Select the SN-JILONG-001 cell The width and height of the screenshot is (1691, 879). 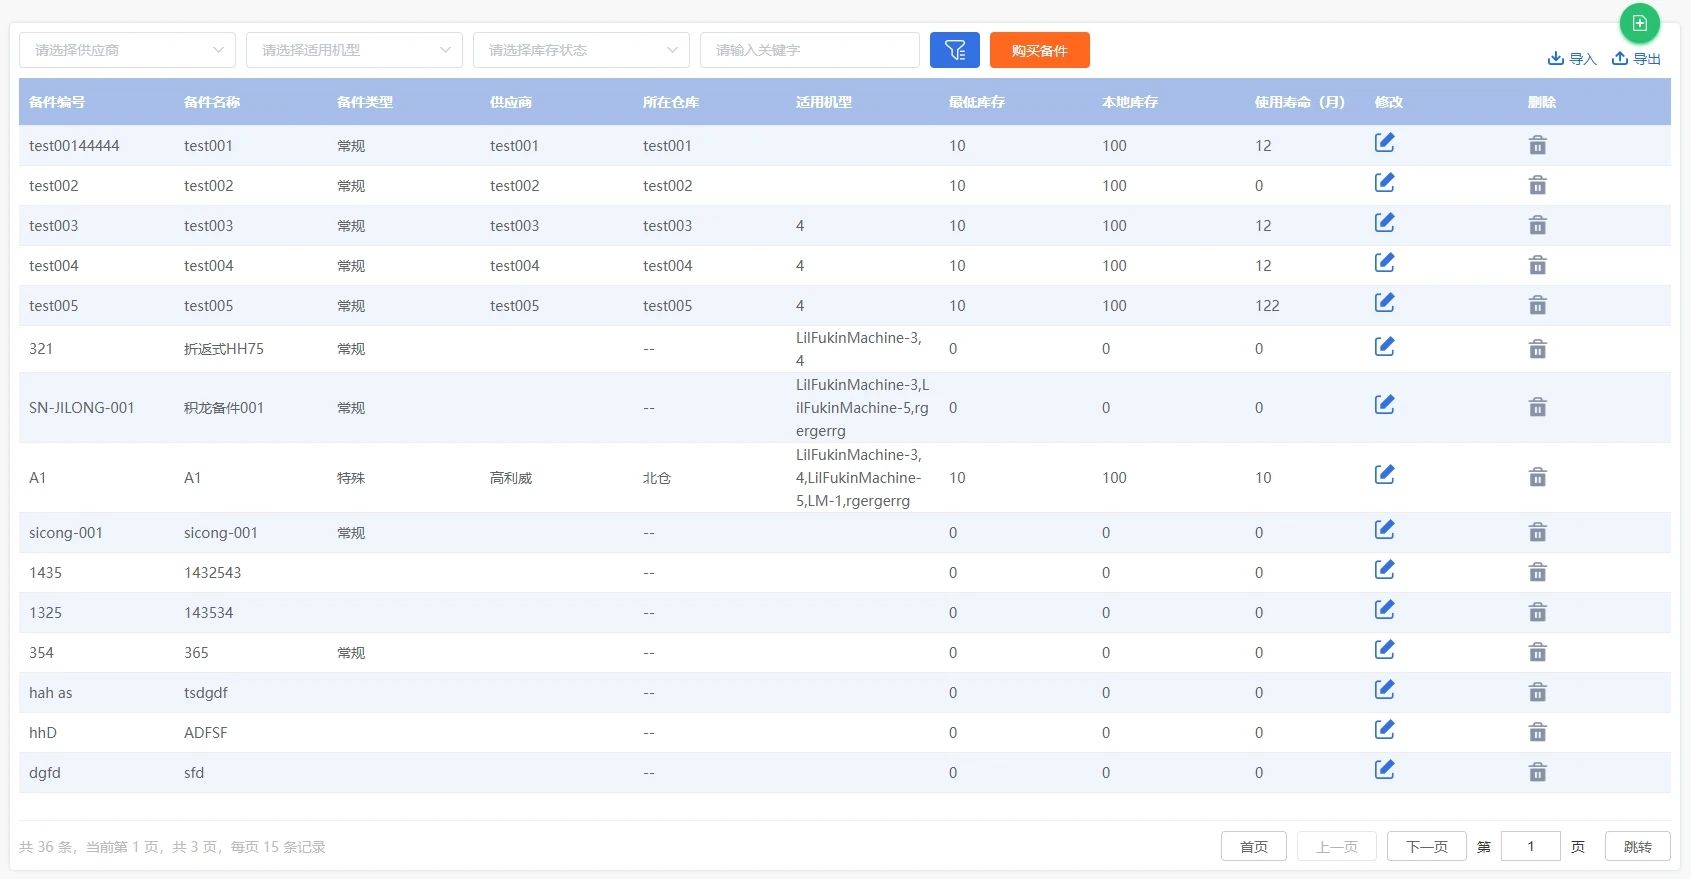pyautogui.click(x=82, y=408)
